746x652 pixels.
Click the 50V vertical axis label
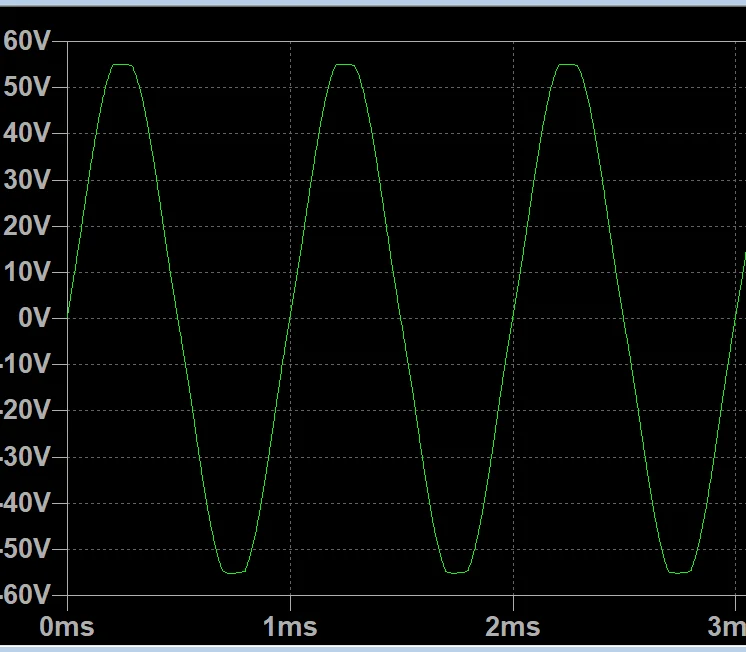click(x=26, y=87)
